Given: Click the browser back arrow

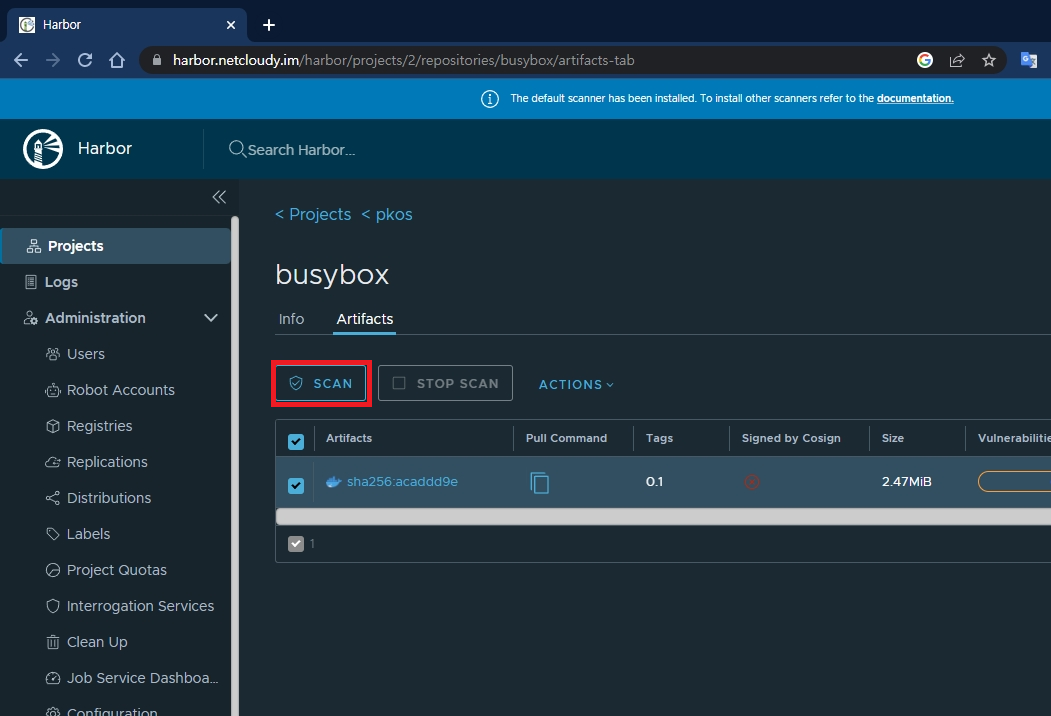Looking at the screenshot, I should 21,60.
